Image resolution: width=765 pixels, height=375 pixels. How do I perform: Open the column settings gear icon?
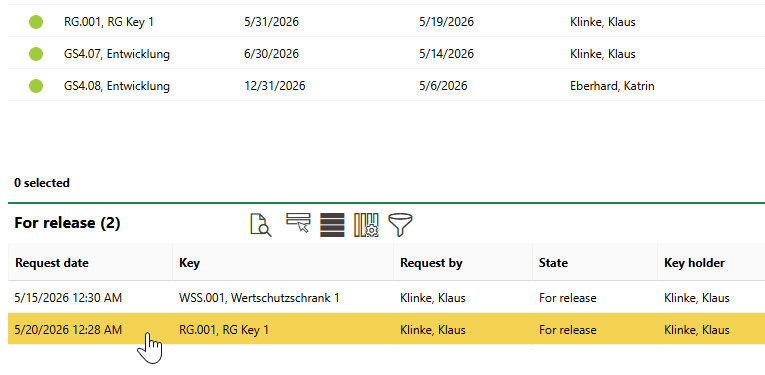point(366,225)
